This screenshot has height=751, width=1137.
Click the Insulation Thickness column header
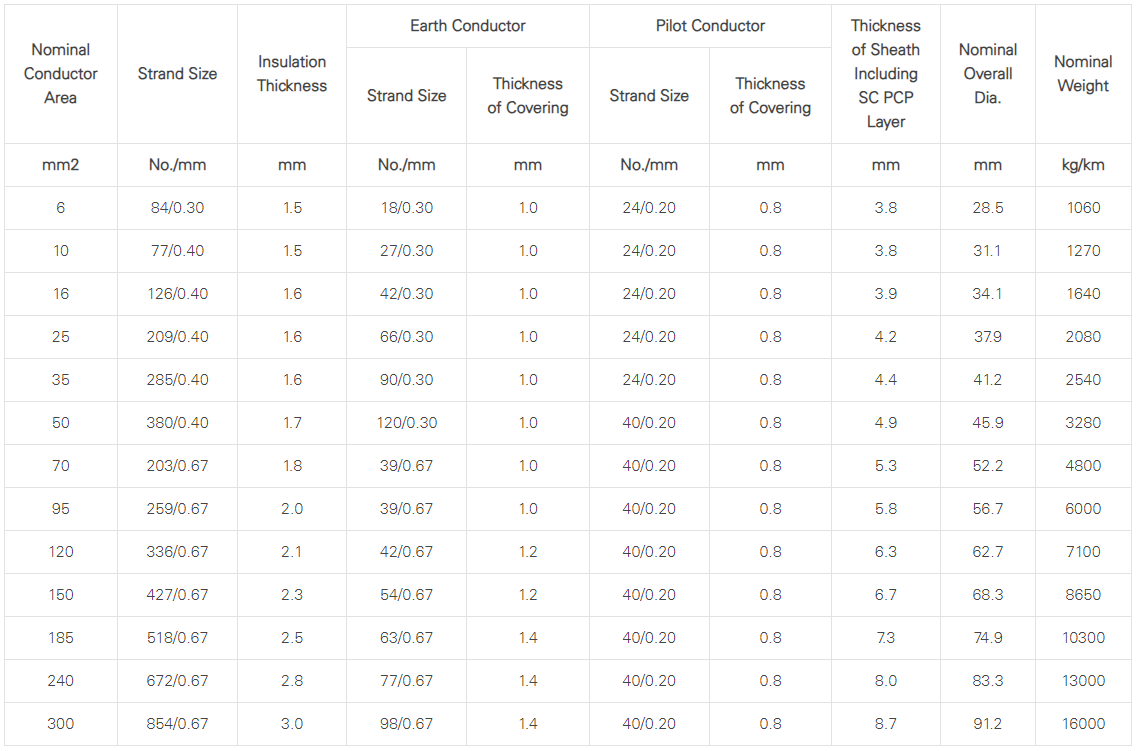click(292, 74)
